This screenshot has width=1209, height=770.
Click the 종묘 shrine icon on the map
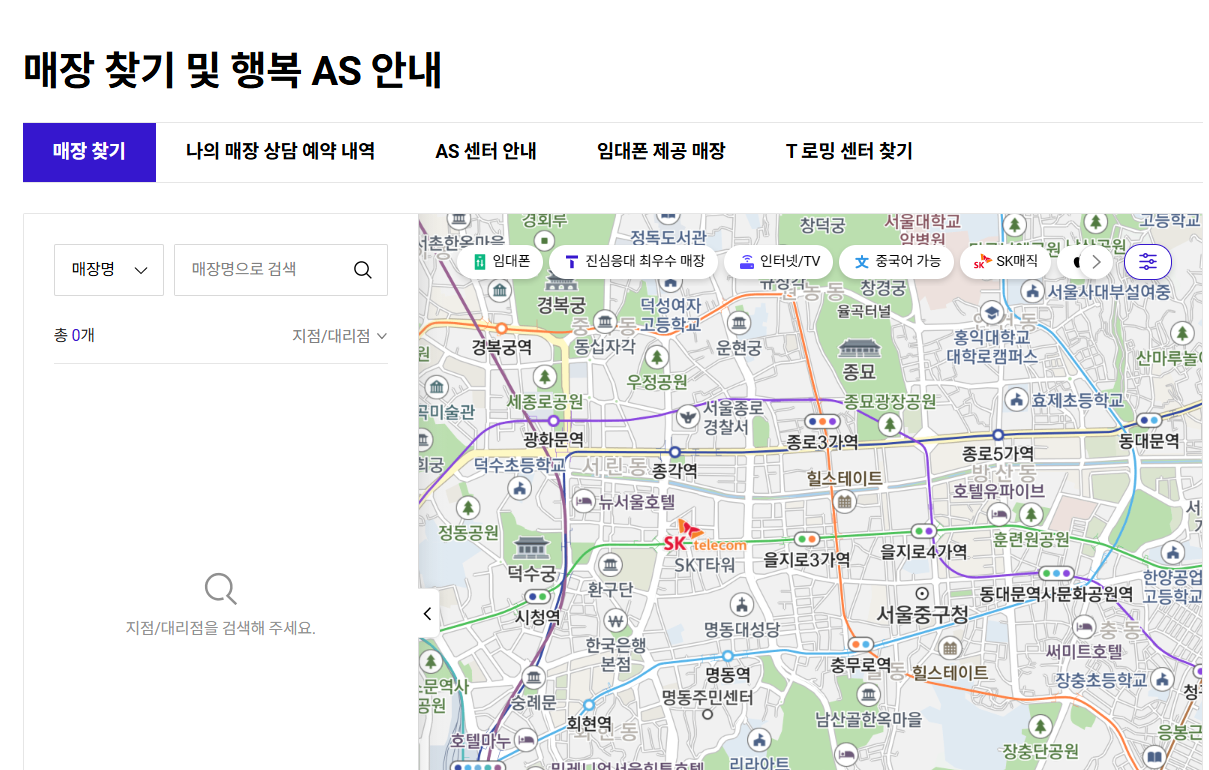pos(858,348)
